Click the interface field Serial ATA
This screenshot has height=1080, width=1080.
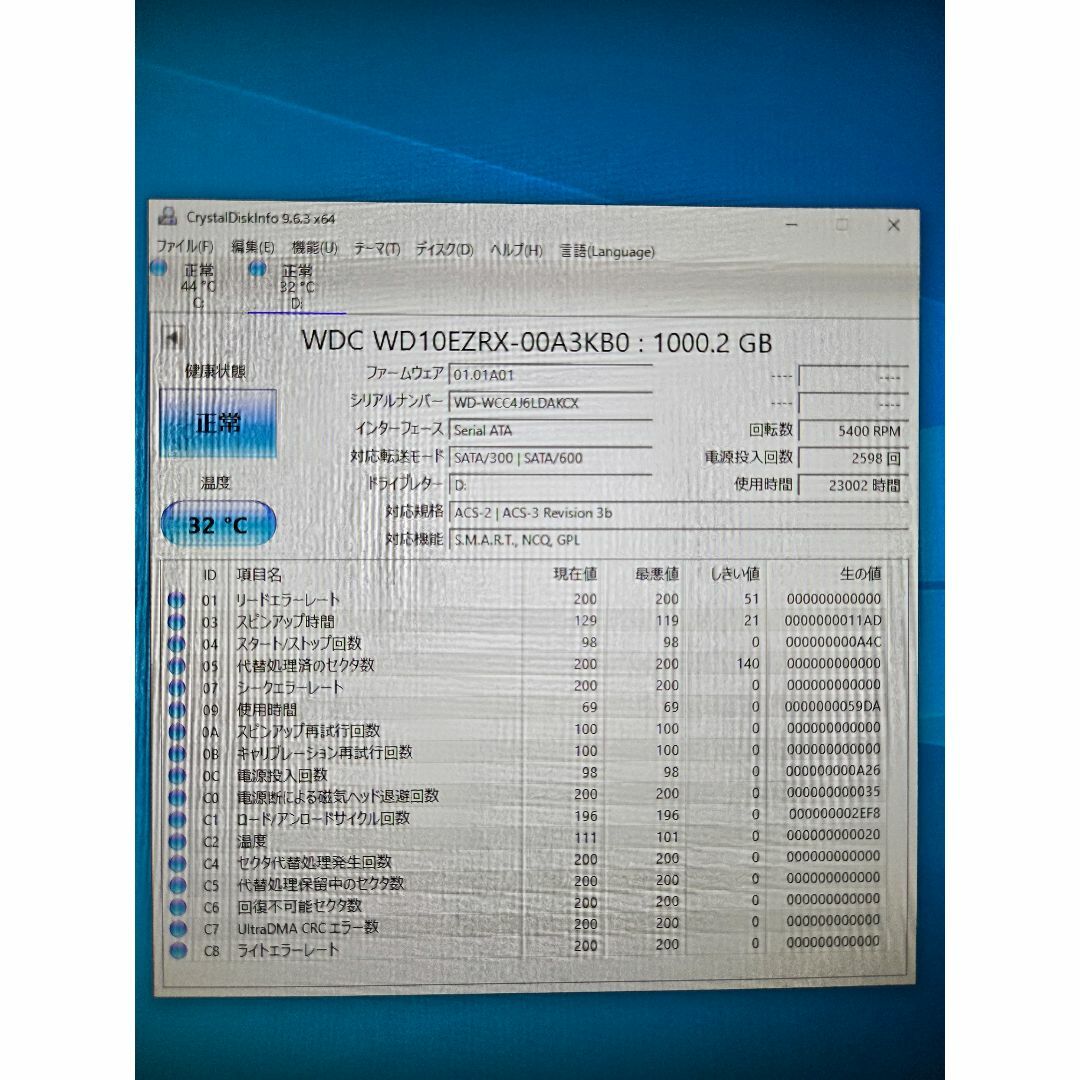tap(550, 430)
